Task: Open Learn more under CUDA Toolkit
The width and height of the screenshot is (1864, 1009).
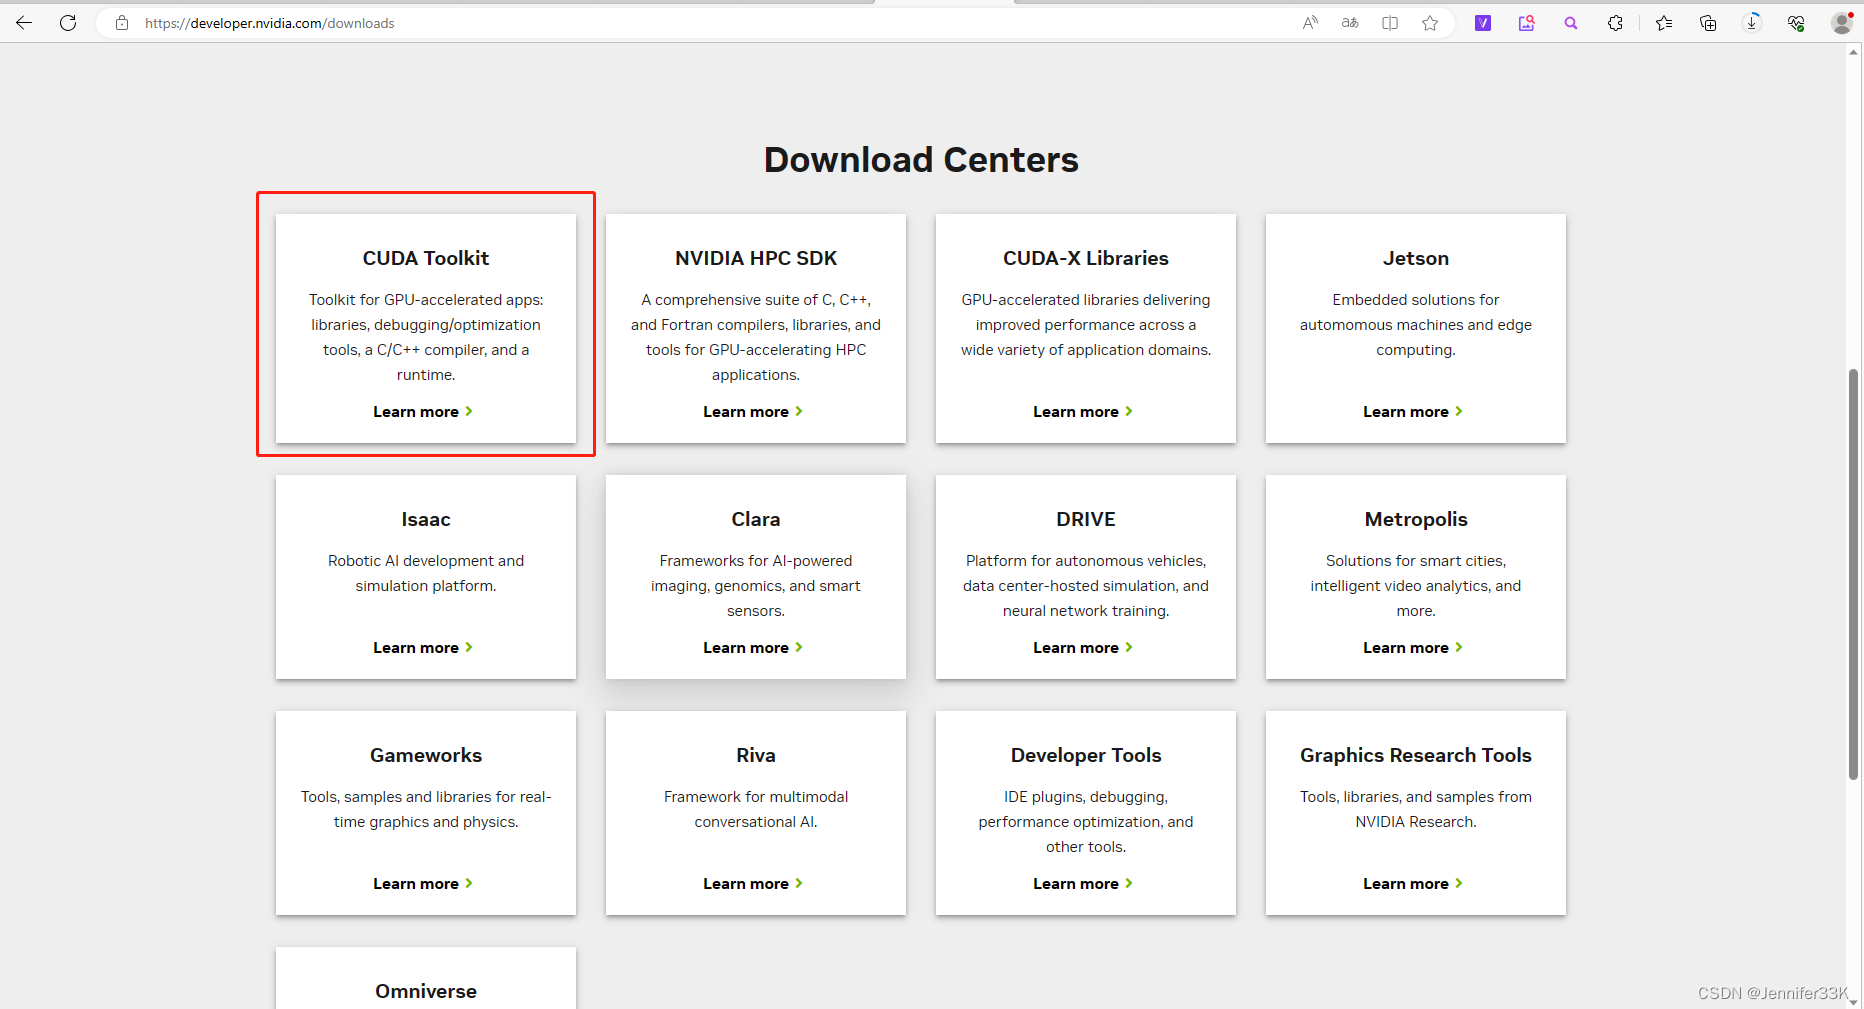Action: tap(423, 412)
